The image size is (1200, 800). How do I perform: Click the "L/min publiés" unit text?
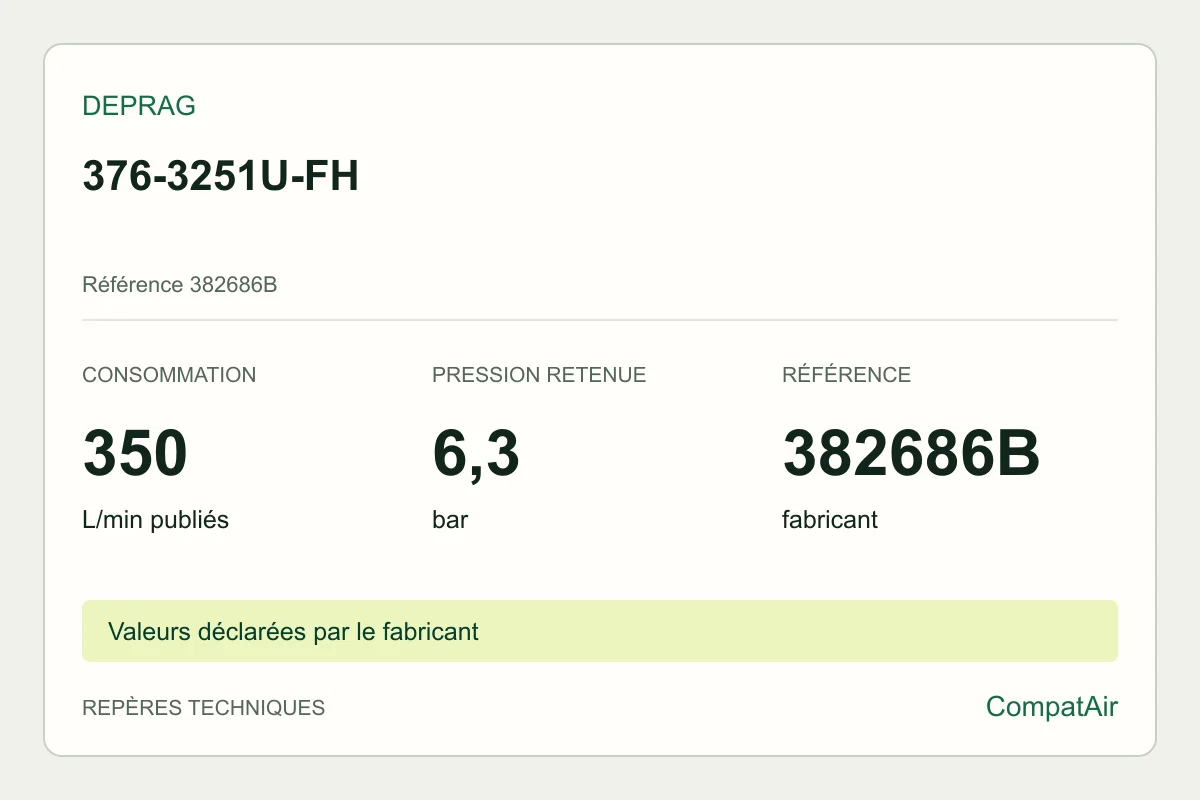click(x=156, y=520)
